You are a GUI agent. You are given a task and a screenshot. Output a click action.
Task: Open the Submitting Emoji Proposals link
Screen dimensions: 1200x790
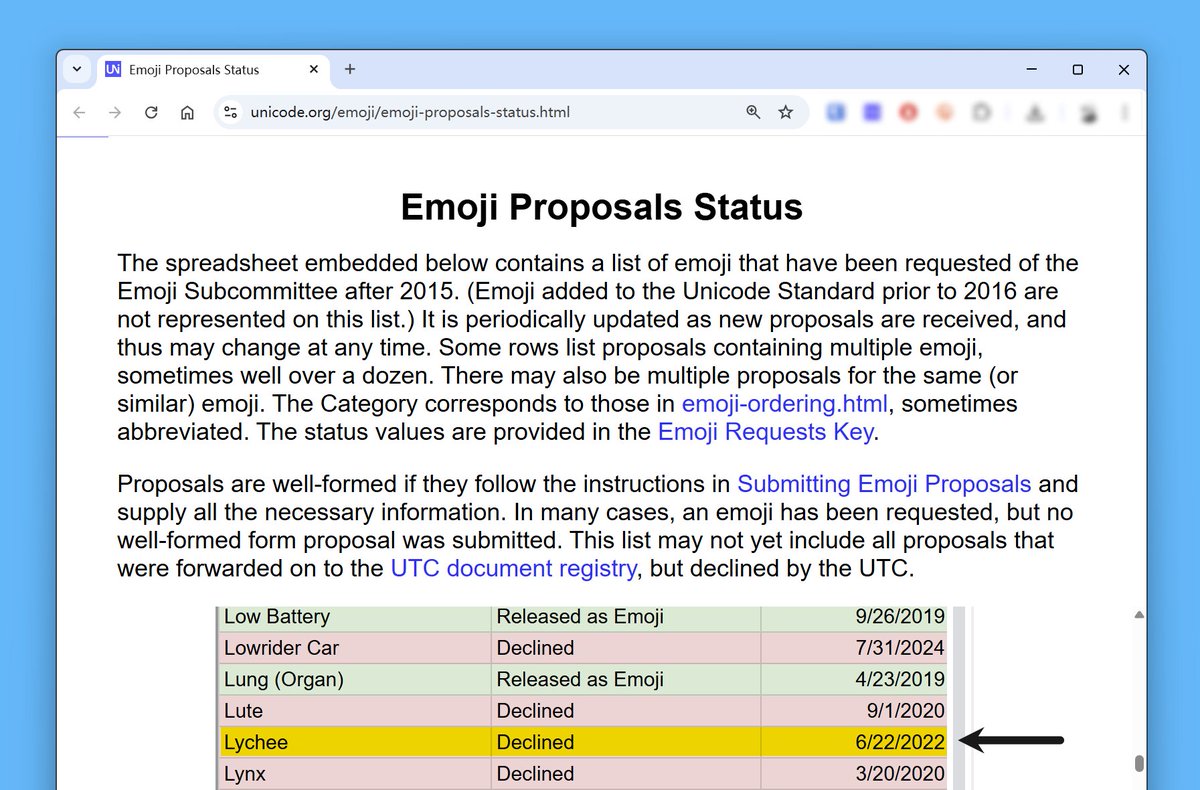[x=884, y=484]
